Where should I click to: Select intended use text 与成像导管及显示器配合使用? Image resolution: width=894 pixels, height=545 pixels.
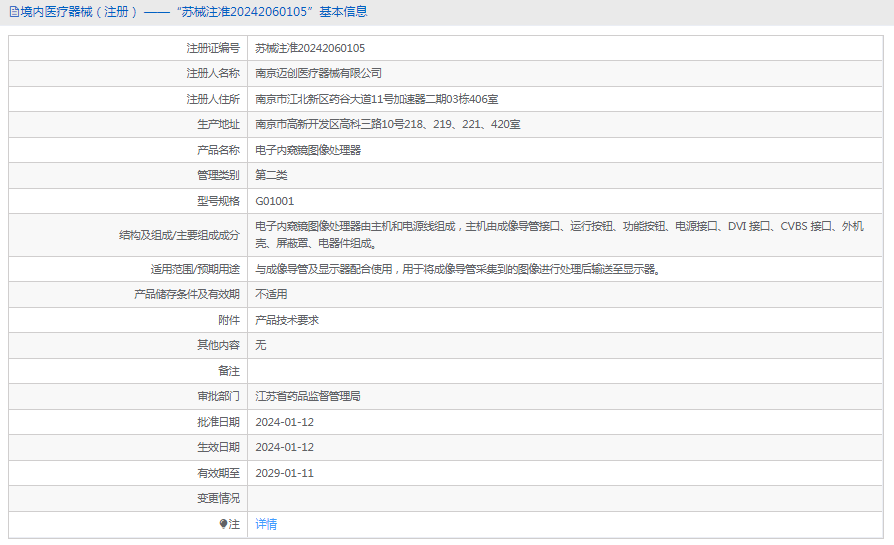coord(458,269)
